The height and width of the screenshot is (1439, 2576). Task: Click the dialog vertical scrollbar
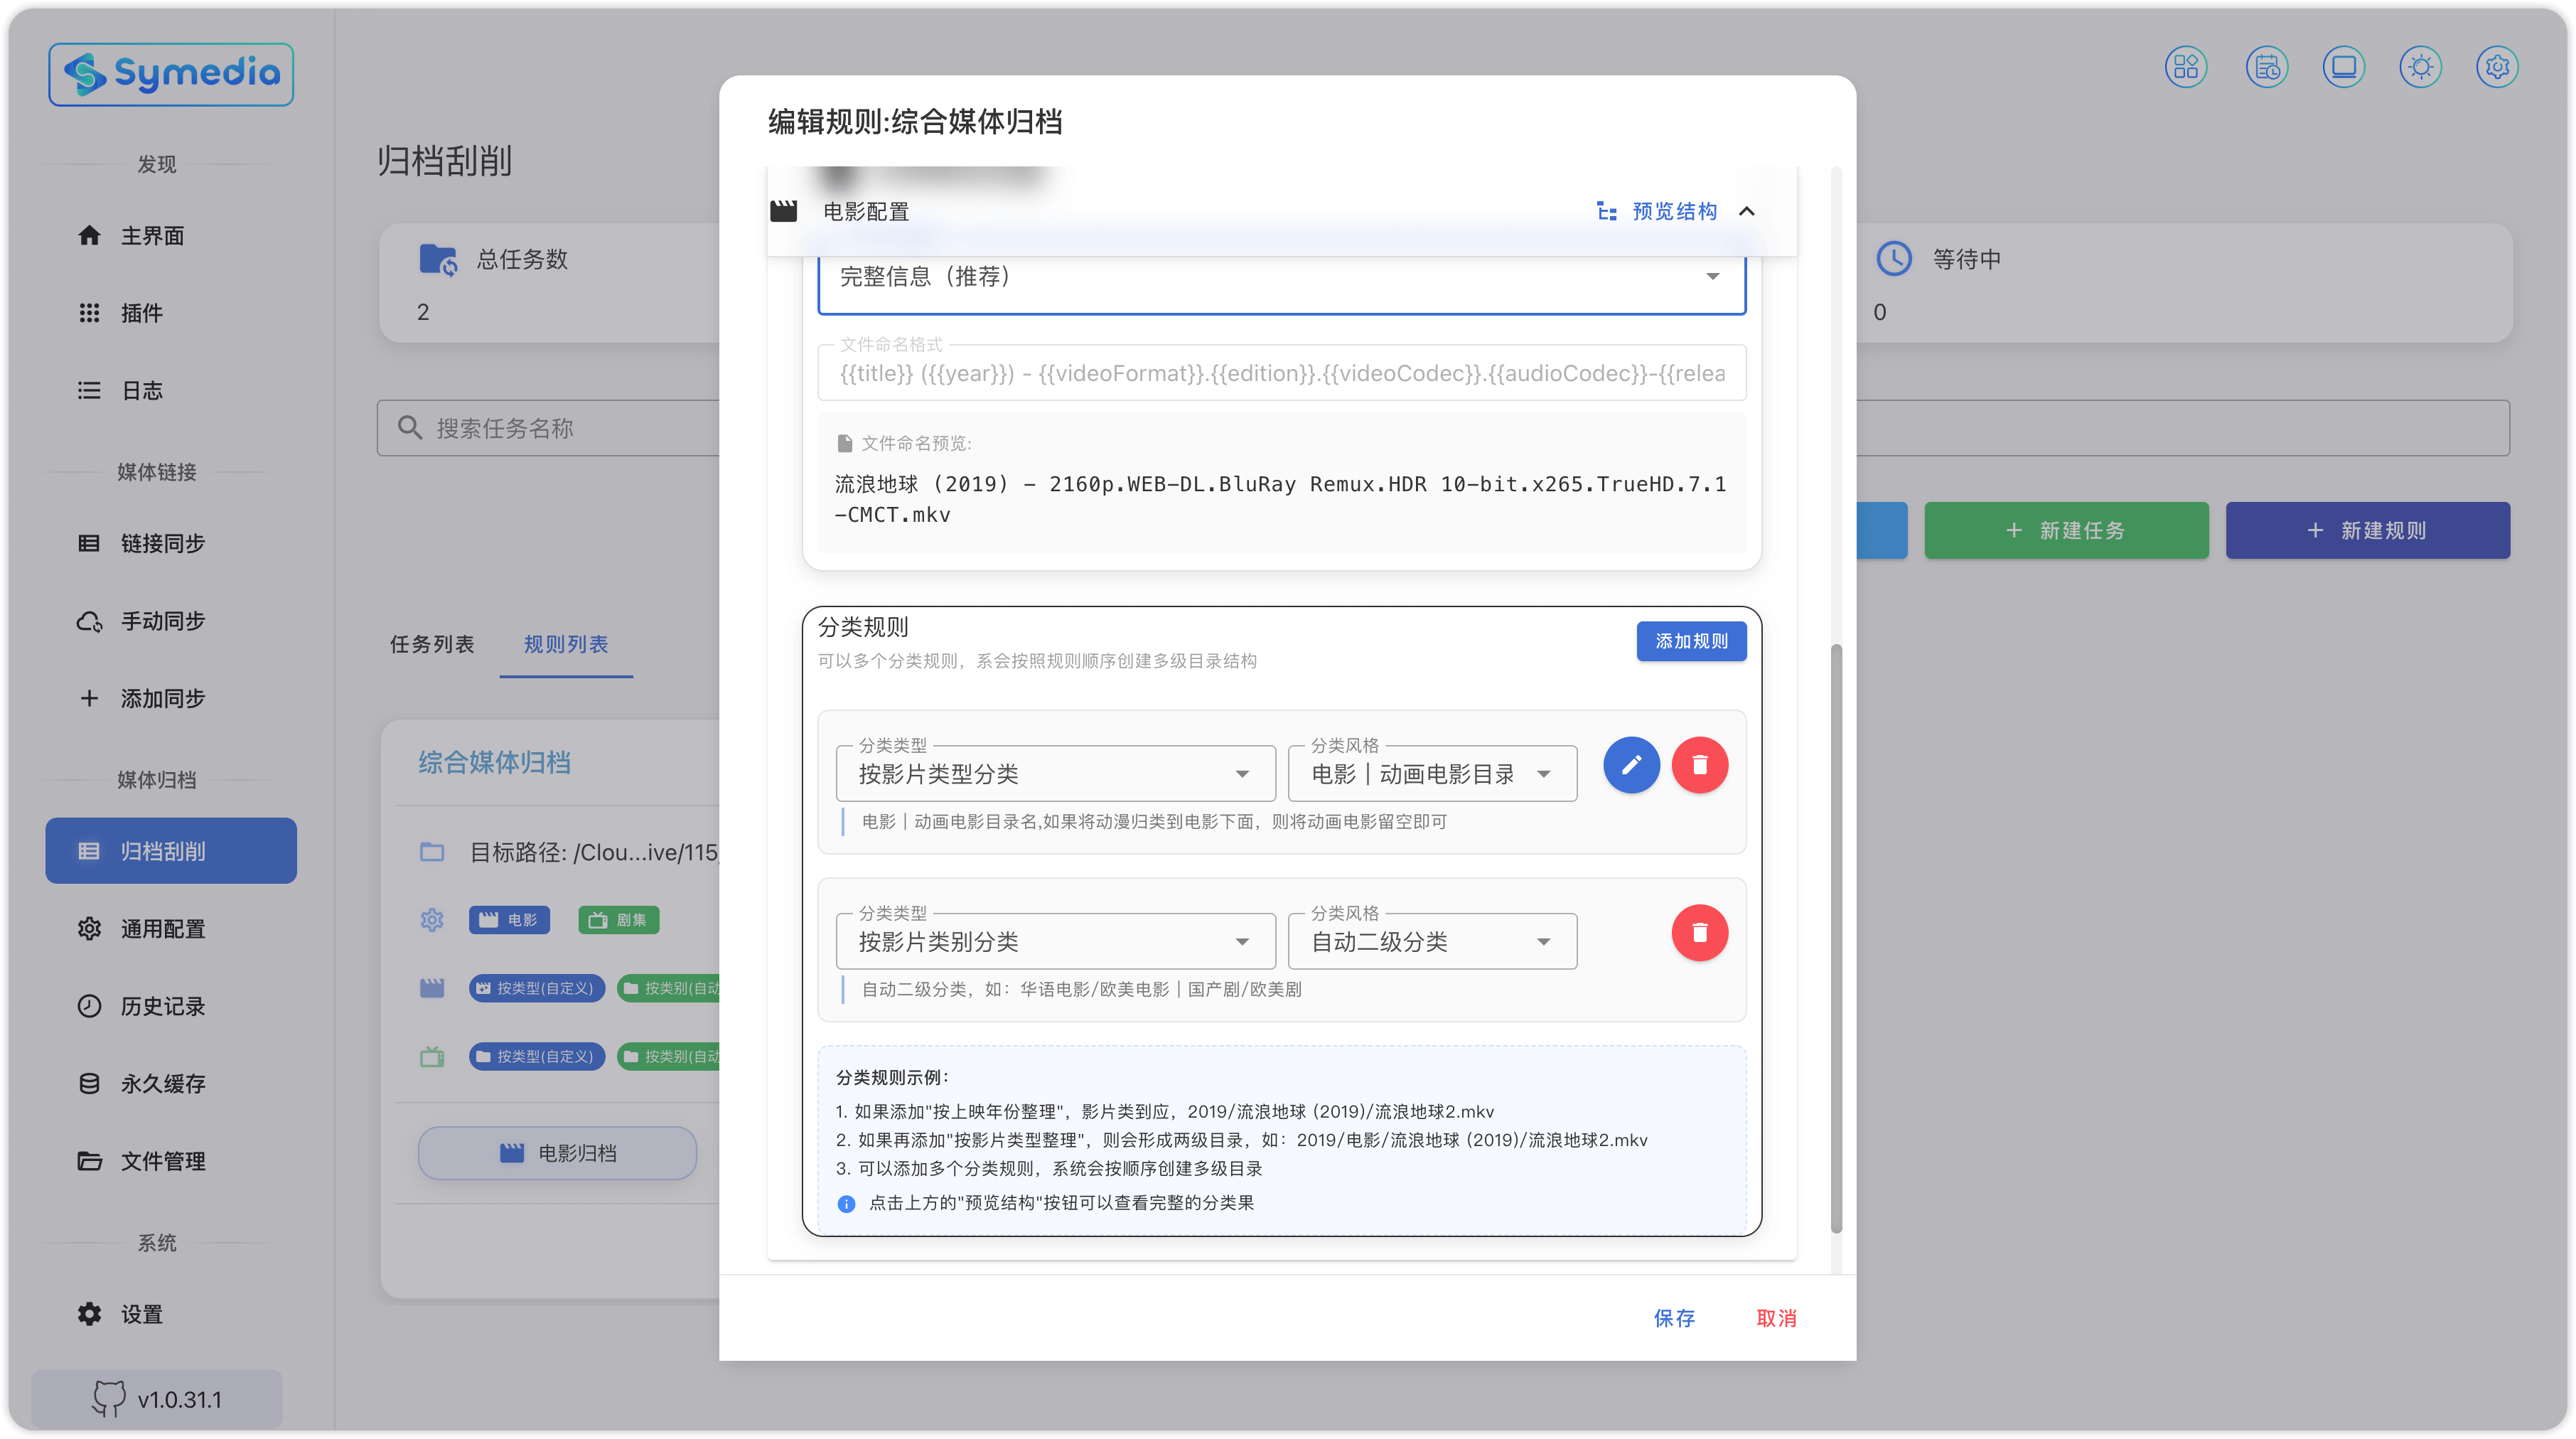pyautogui.click(x=1836, y=939)
